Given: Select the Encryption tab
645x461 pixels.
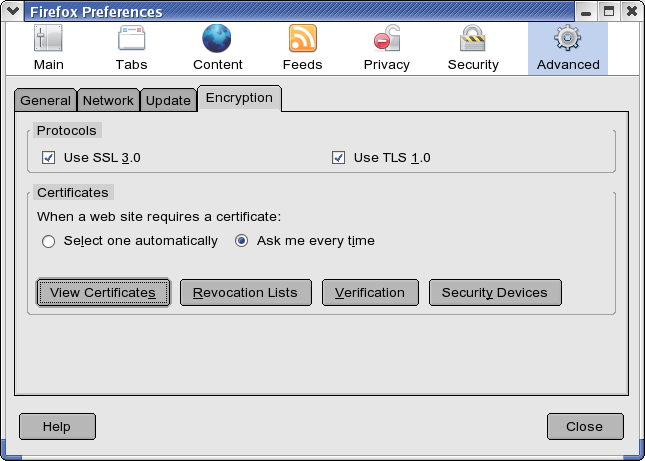Looking at the screenshot, I should click(x=239, y=98).
